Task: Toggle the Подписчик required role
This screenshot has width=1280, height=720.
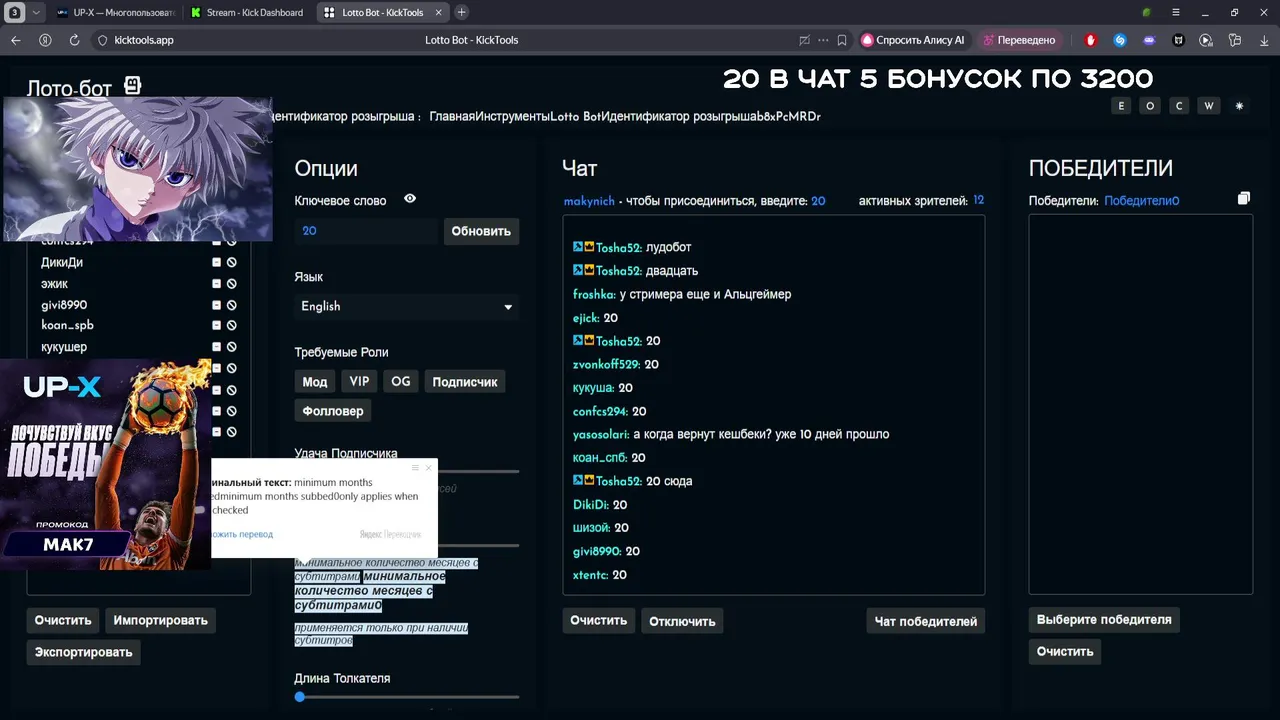Action: (x=465, y=382)
